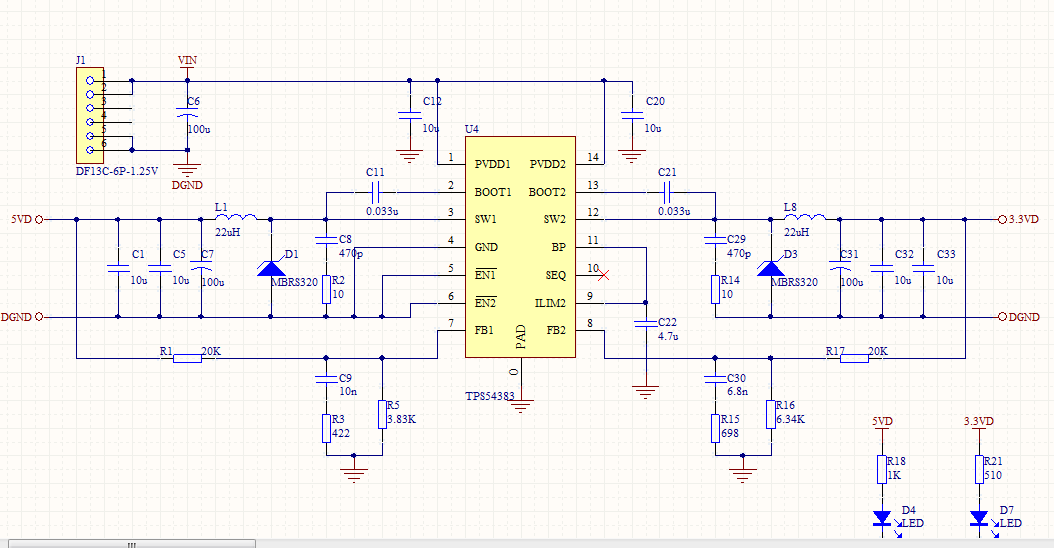Image resolution: width=1054 pixels, height=548 pixels.
Task: Click the '3.83K' value of R5
Action: pos(402,420)
